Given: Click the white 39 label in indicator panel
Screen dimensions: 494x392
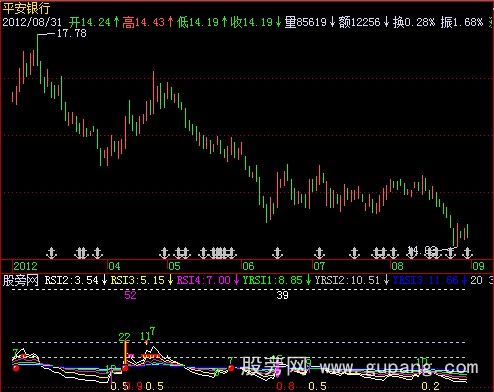Looking at the screenshot, I should coord(282,295).
